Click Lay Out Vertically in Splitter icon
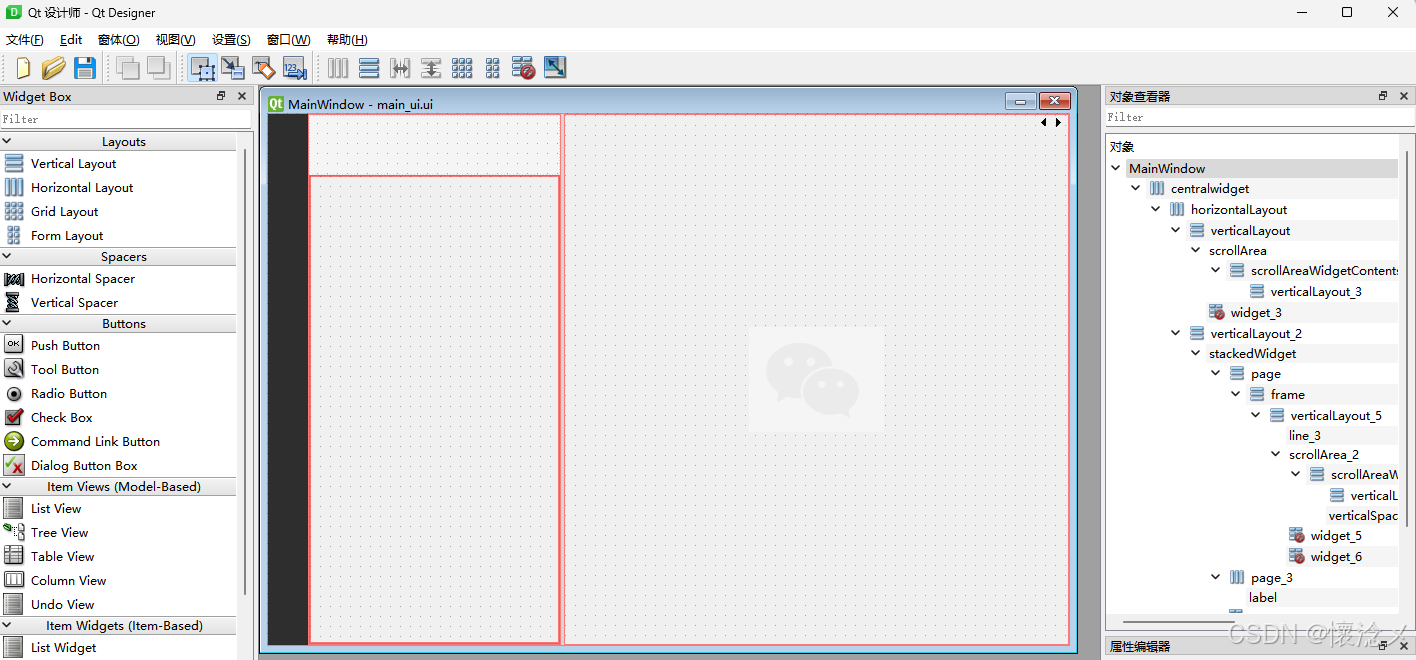 pos(431,68)
